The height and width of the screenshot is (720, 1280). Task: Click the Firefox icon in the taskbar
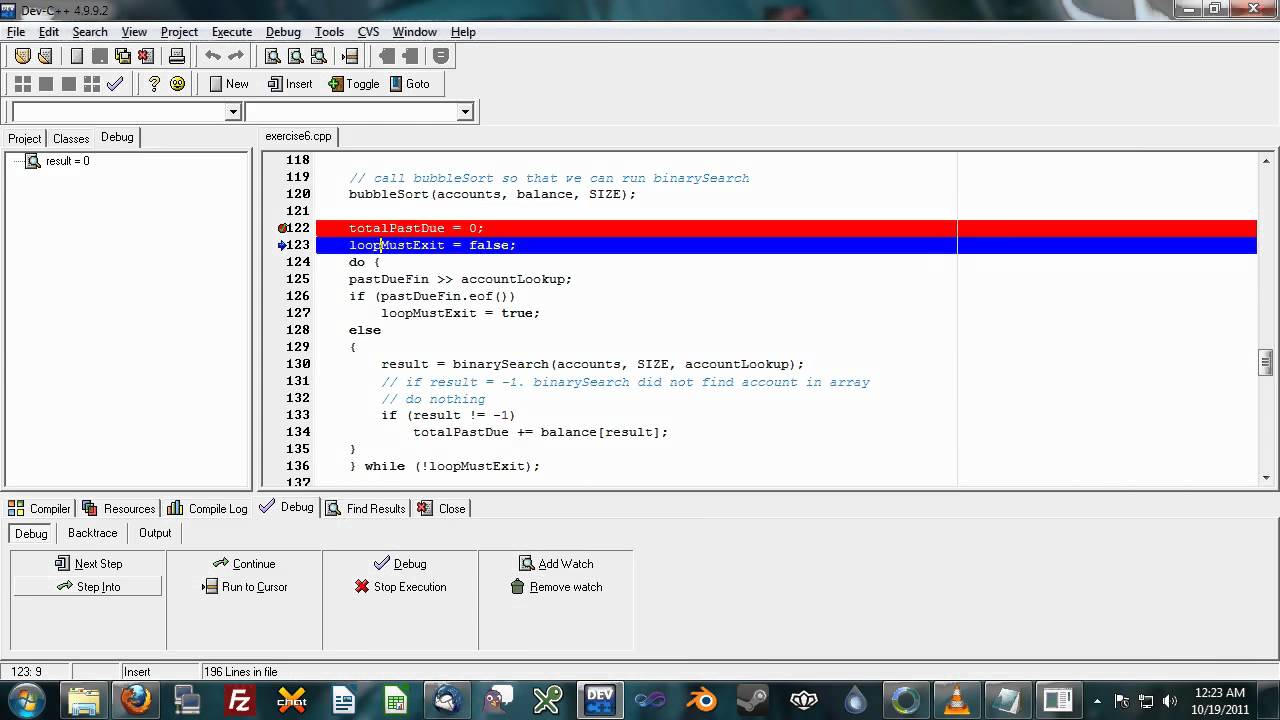tap(136, 700)
